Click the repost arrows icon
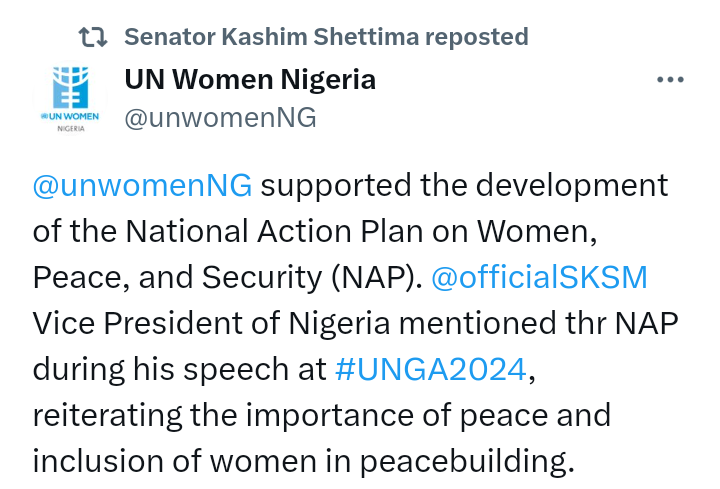The height and width of the screenshot is (489, 720). [93, 38]
